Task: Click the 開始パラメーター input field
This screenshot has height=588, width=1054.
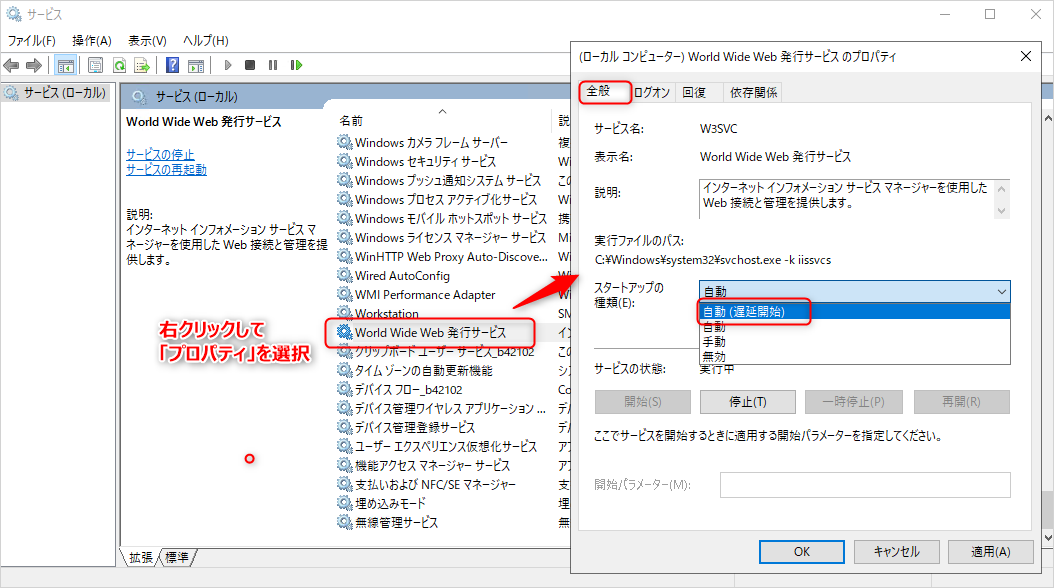Action: 864,485
